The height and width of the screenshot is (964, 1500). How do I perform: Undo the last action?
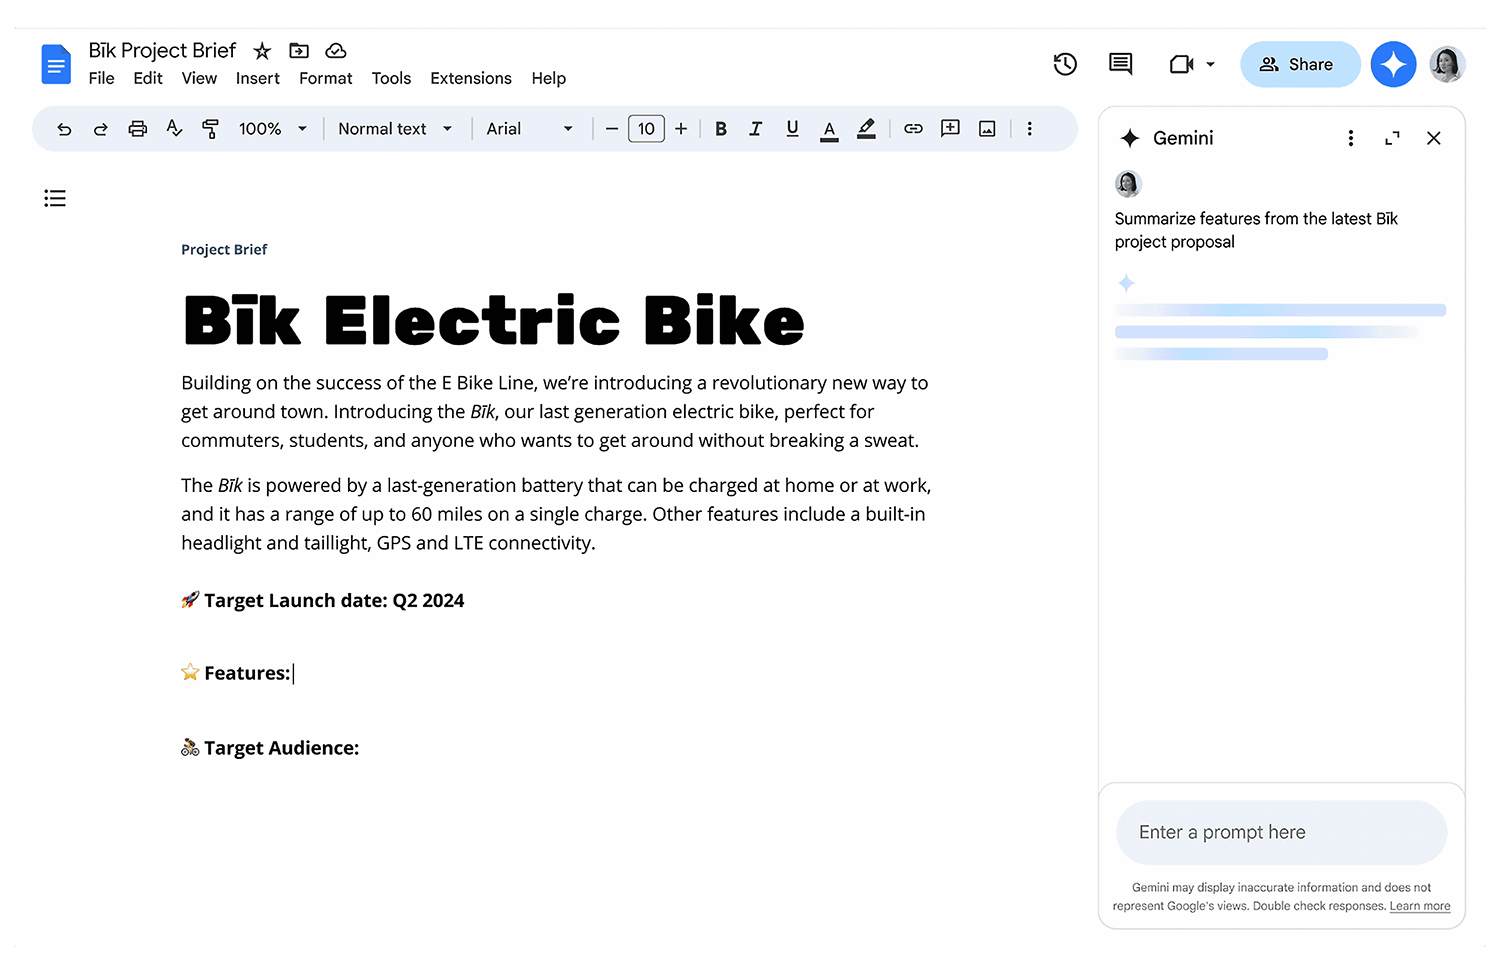(x=64, y=129)
